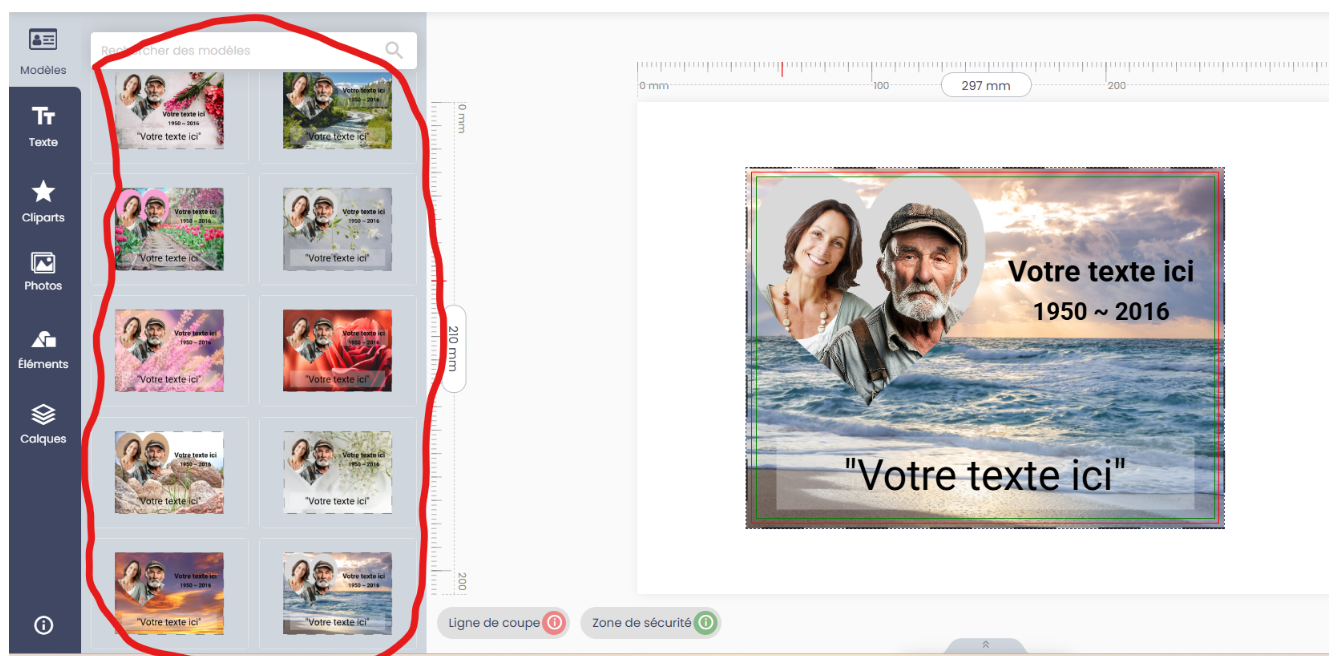Click the red Ligne de coupe info icon

(x=554, y=623)
